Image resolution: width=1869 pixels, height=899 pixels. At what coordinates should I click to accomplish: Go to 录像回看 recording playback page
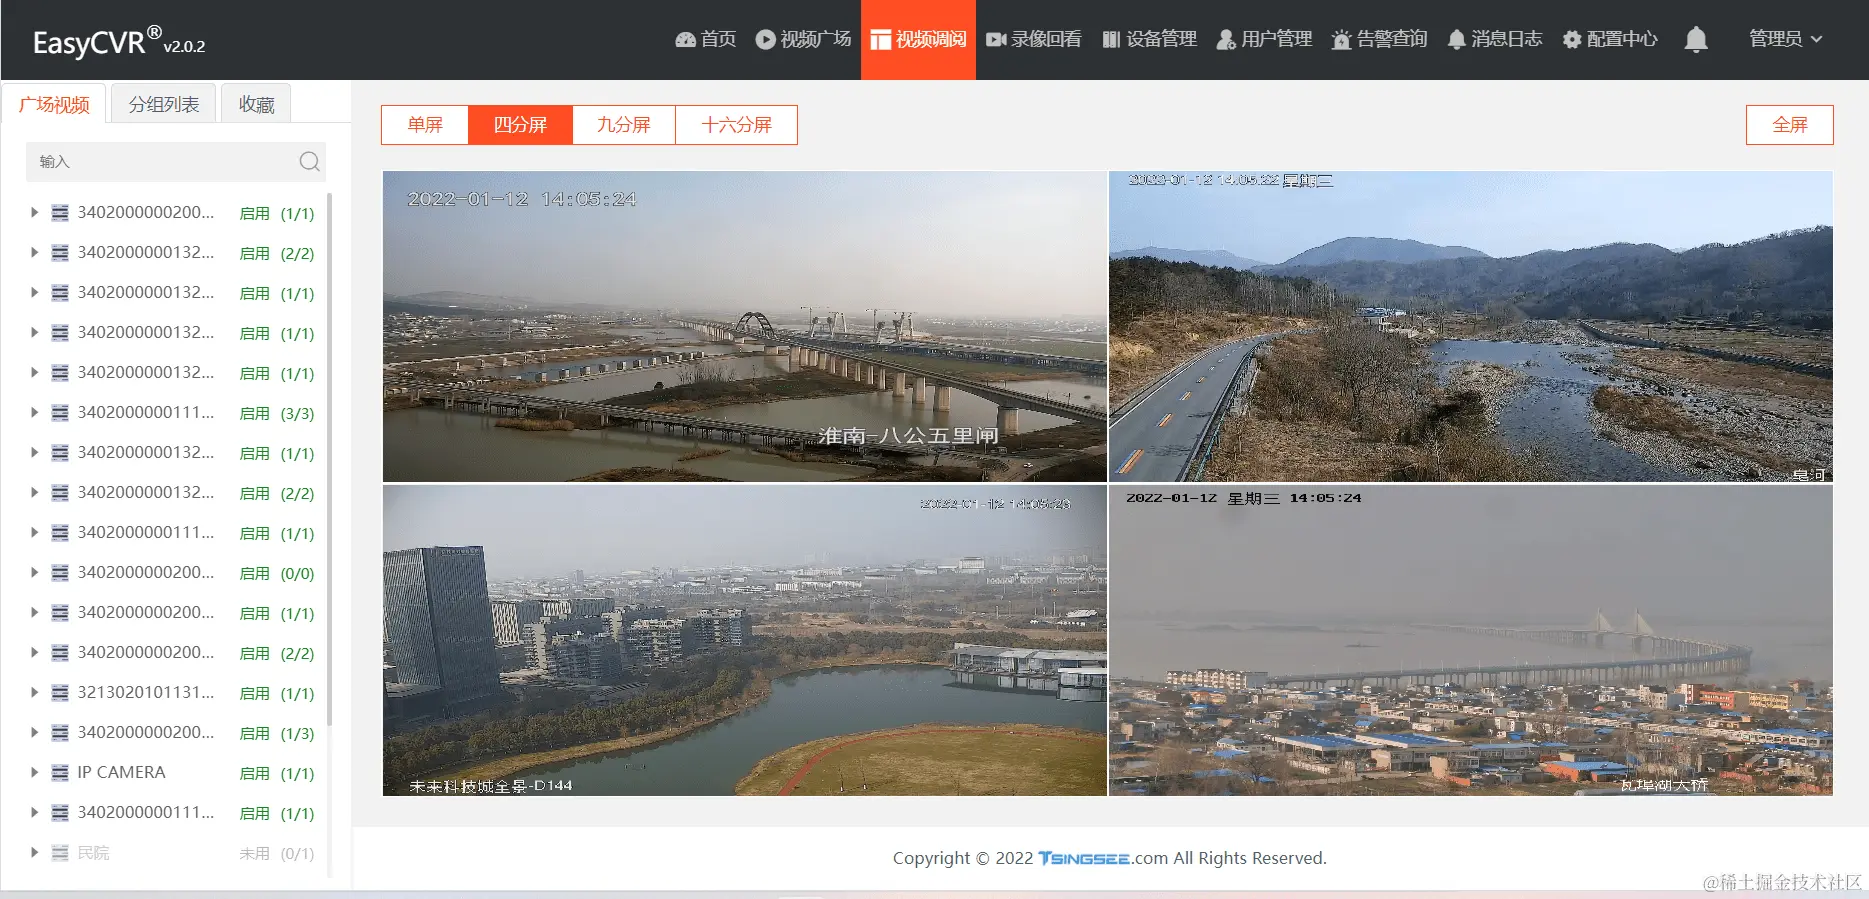1034,39
